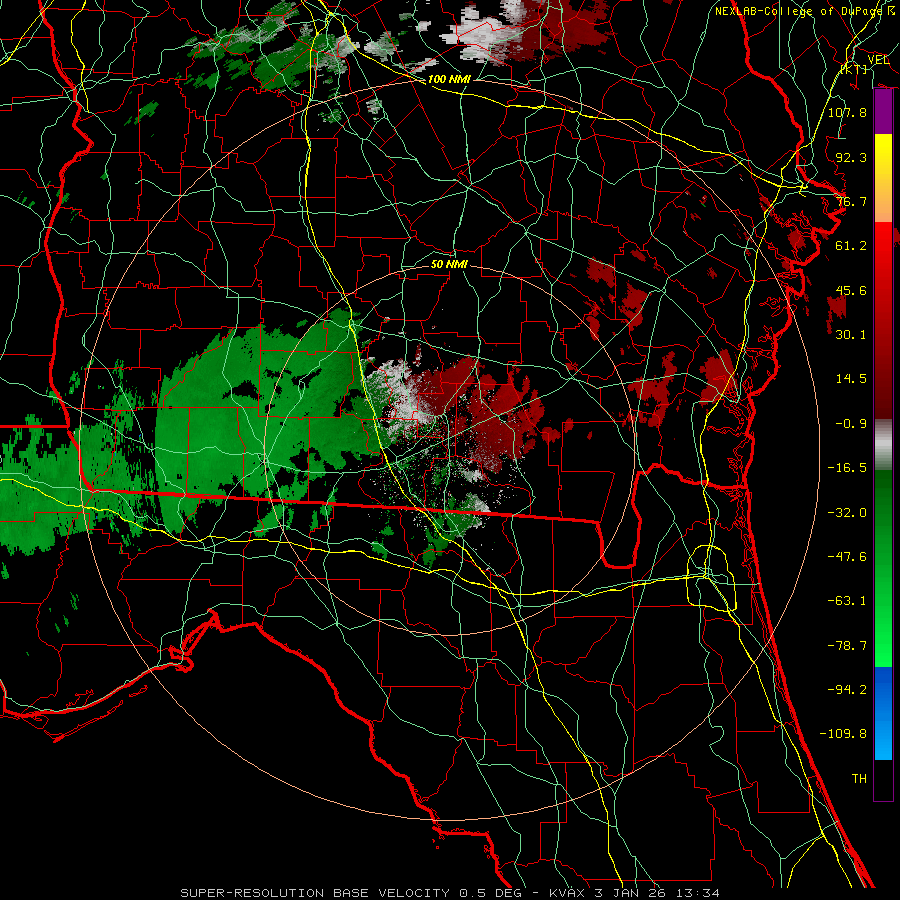Click the -94.2 value on the velocity scale
Image resolution: width=900 pixels, height=900 pixels.
pos(847,690)
